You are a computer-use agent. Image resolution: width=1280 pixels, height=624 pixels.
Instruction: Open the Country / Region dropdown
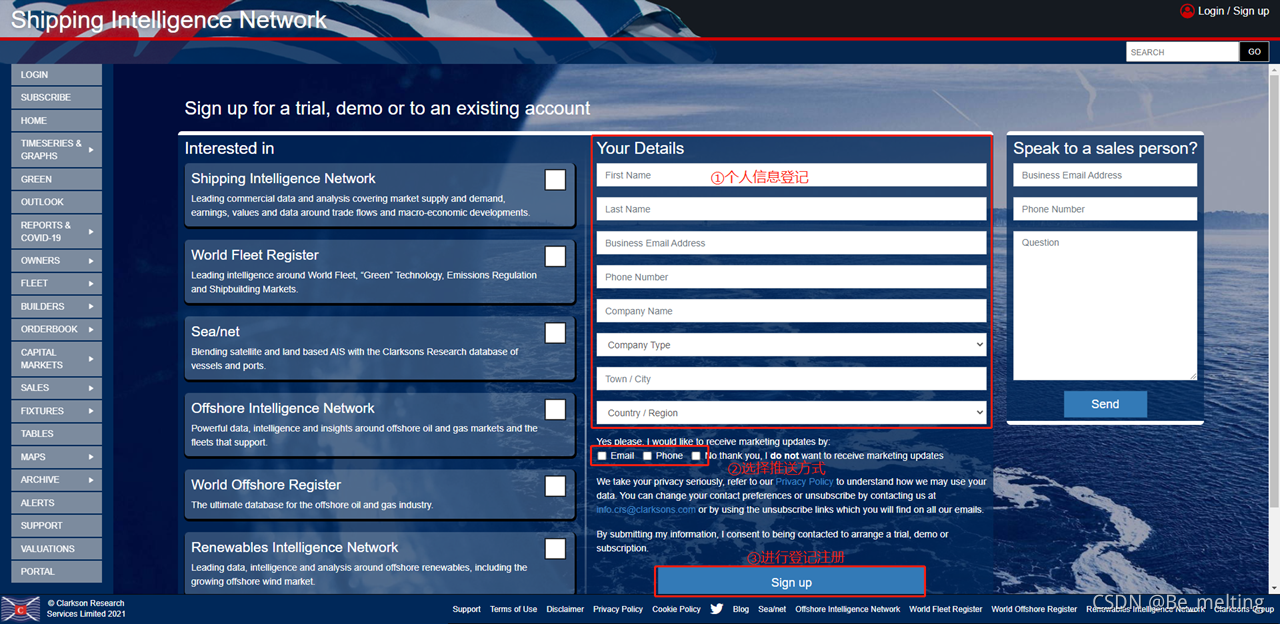click(792, 413)
